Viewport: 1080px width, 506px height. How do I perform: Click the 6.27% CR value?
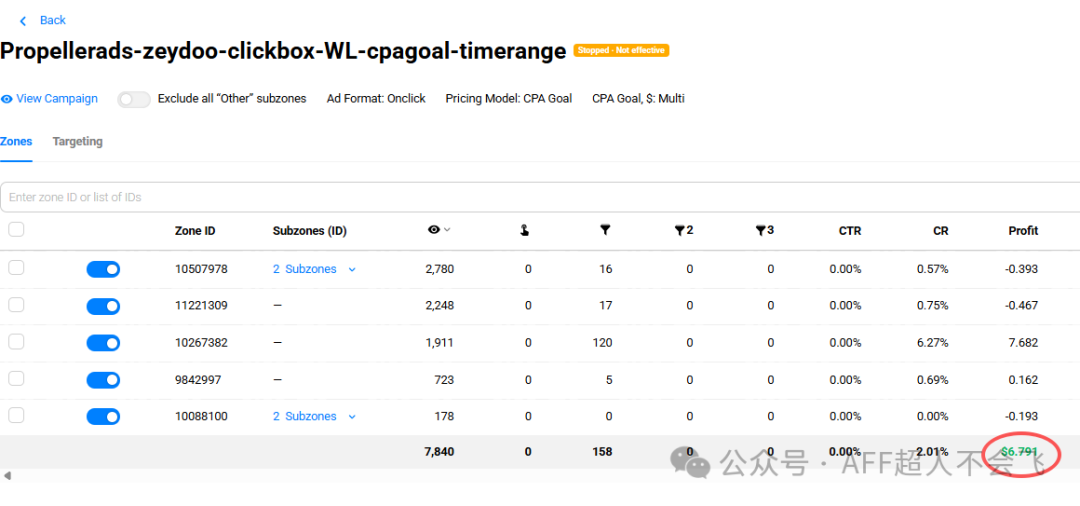pos(933,342)
